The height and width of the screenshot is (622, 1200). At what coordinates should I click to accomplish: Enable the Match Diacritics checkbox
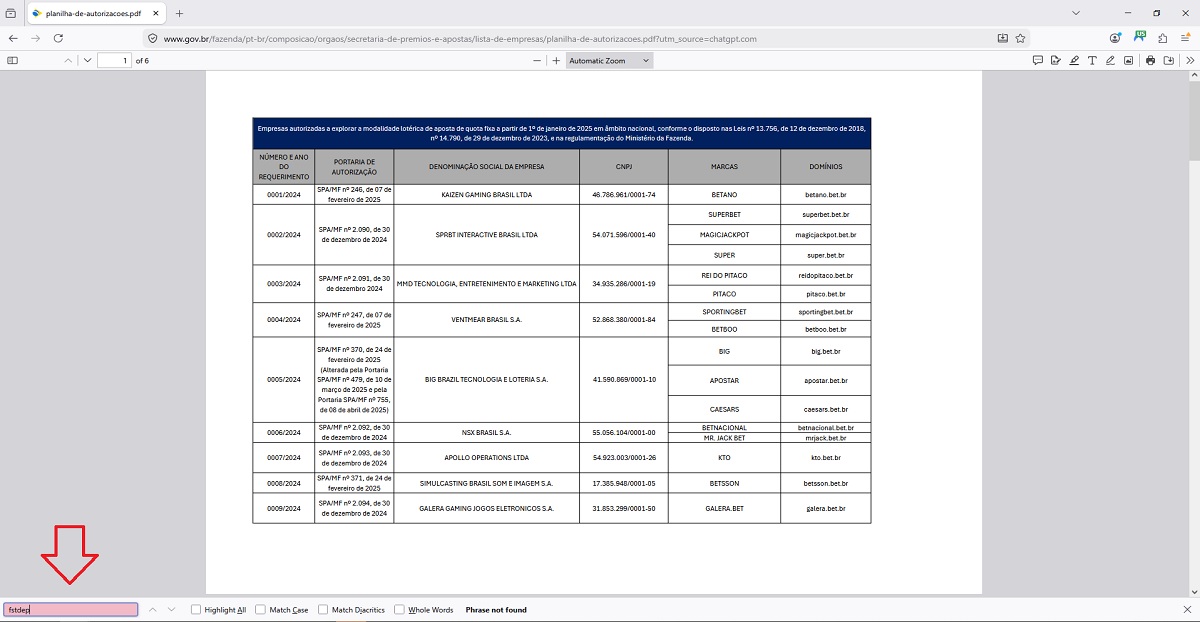(x=323, y=609)
